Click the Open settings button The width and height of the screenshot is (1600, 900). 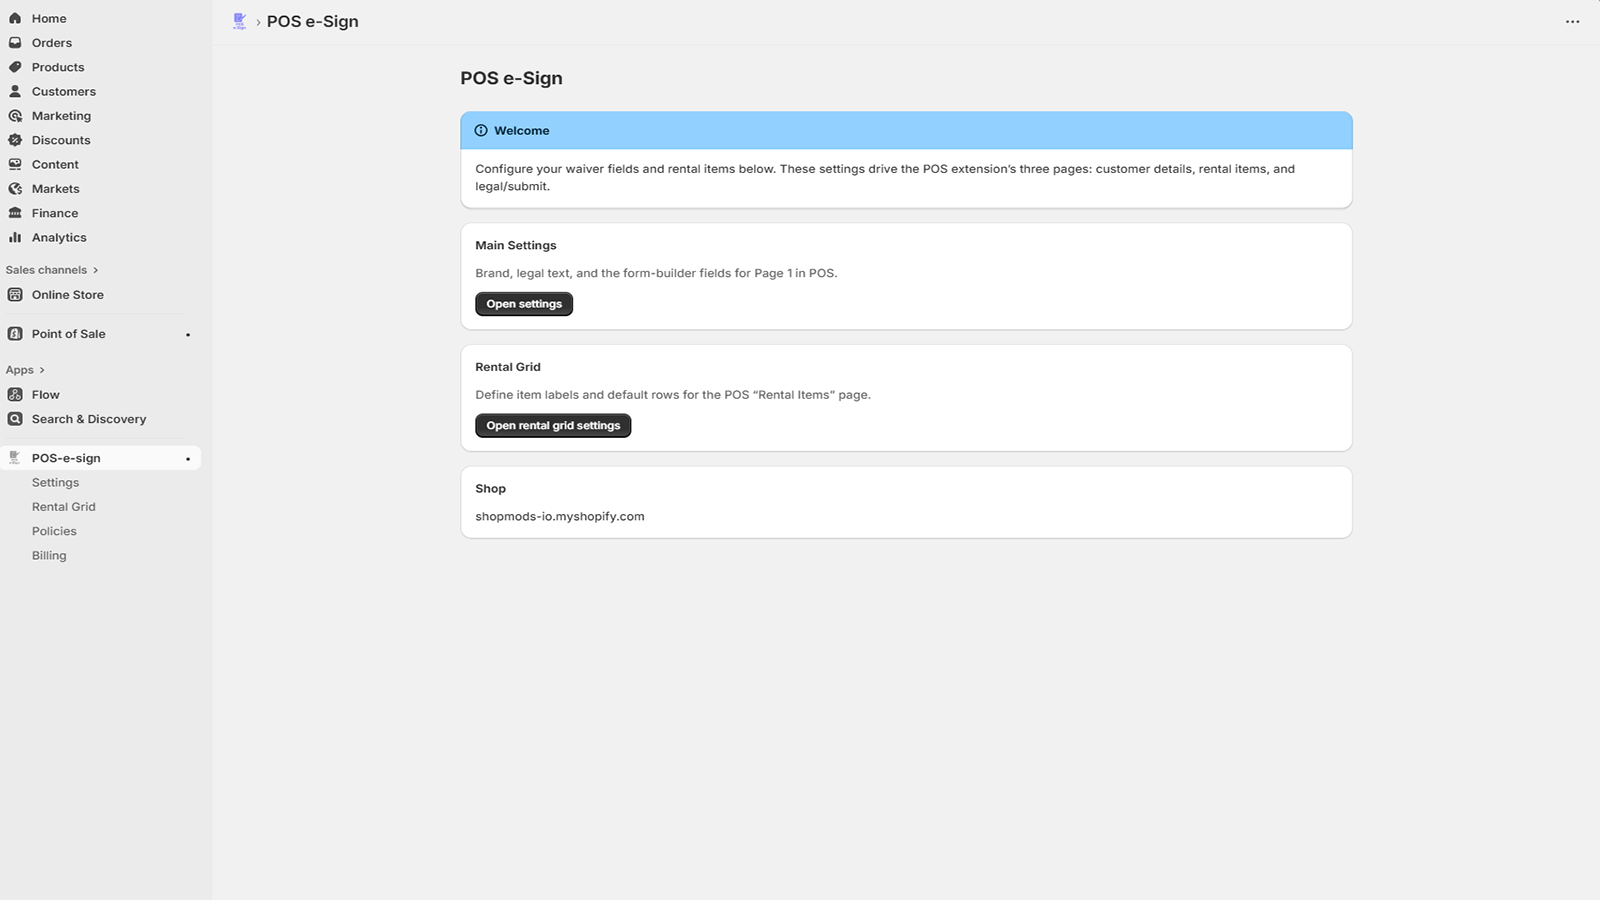(x=524, y=304)
